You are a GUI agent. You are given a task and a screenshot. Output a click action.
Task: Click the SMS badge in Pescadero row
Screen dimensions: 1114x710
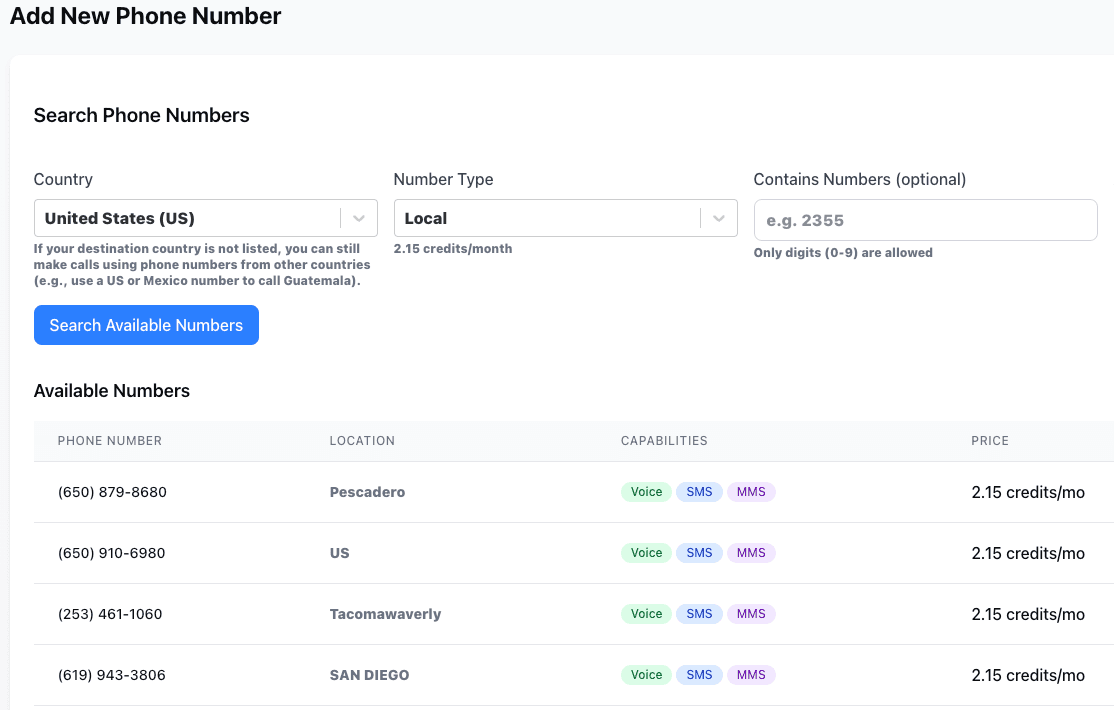699,492
